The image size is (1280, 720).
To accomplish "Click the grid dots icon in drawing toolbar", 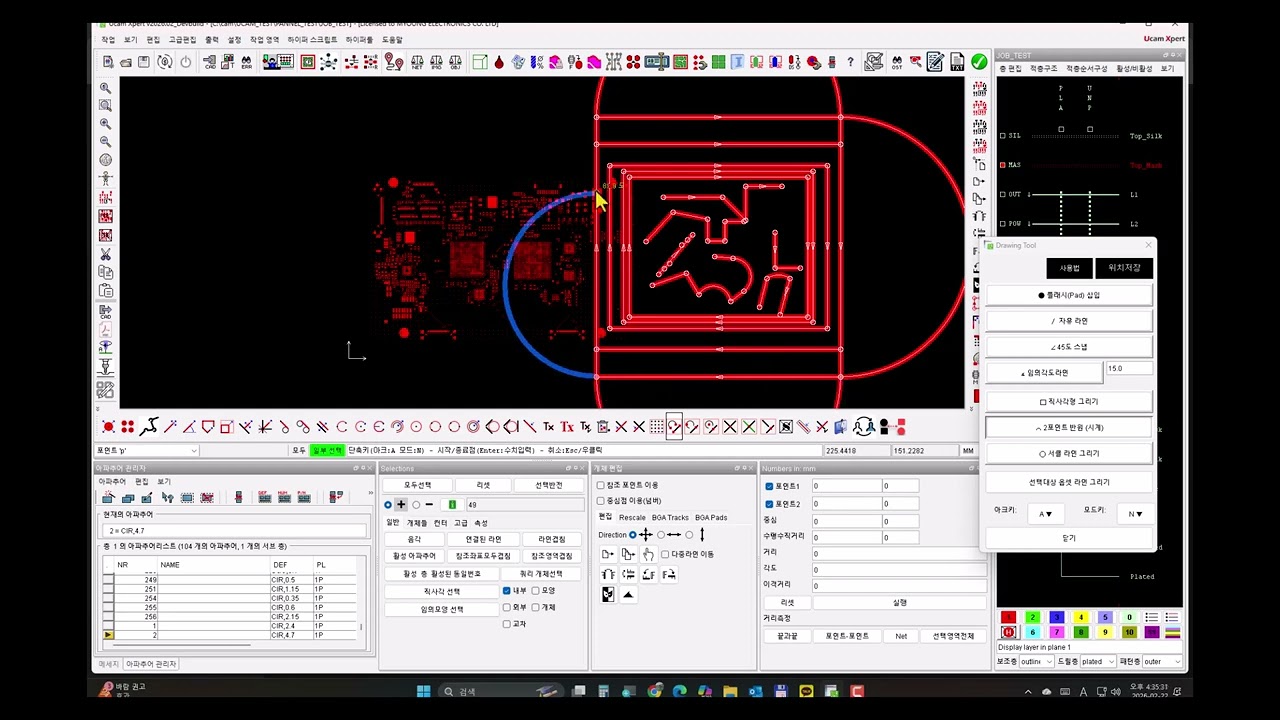I will tap(657, 427).
